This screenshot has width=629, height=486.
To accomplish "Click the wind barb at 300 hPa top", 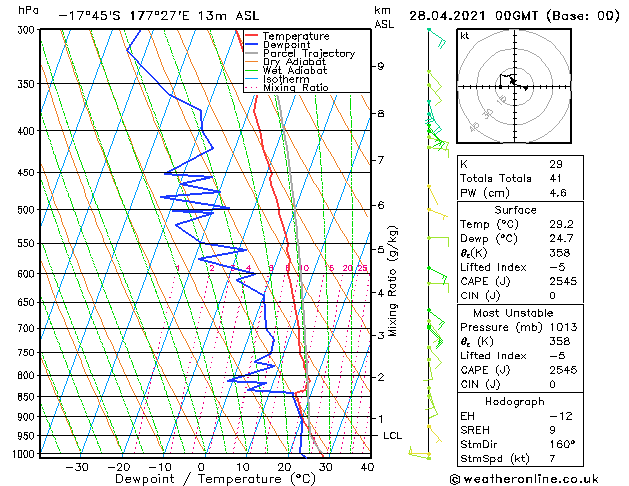I will [437, 38].
